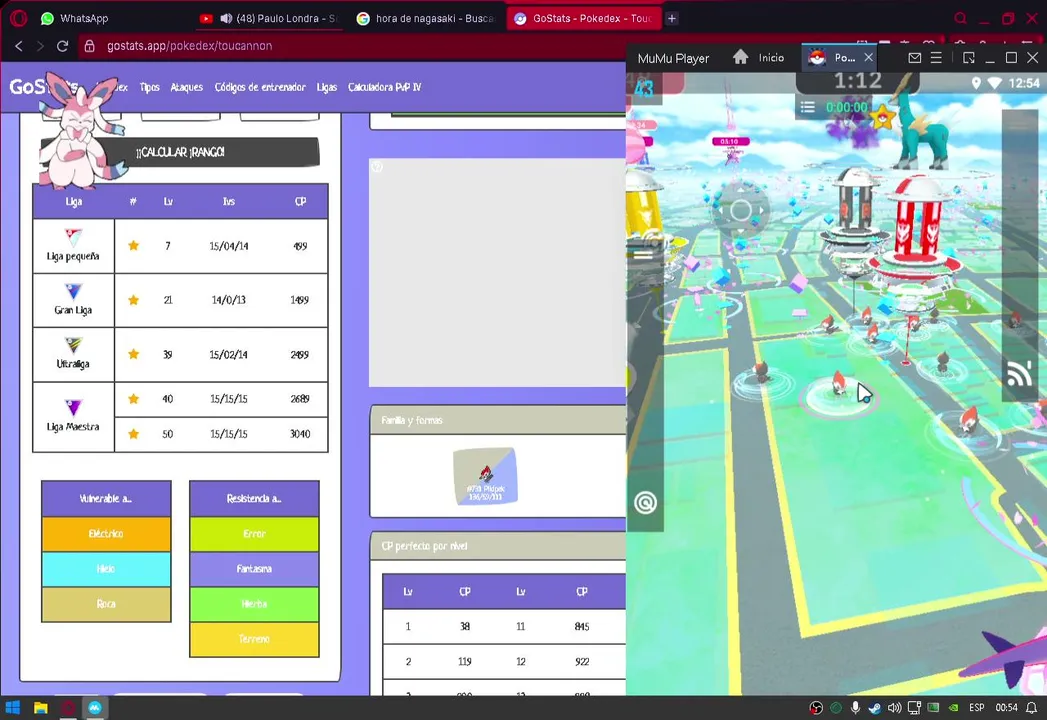
Task: Click the Liga Maestra league icon
Action: tap(73, 407)
